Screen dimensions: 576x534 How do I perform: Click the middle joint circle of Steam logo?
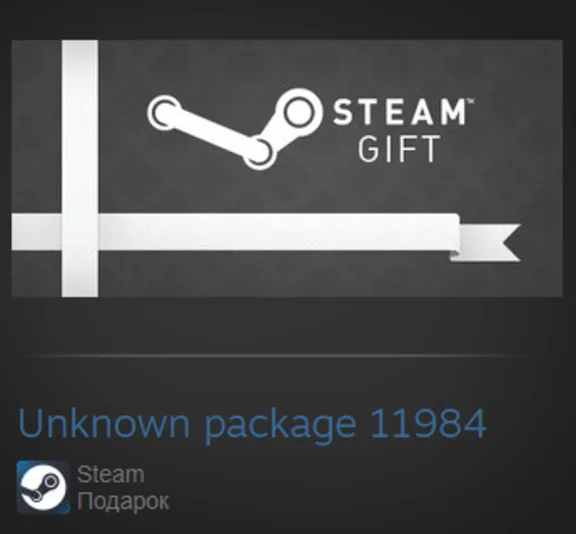[259, 152]
